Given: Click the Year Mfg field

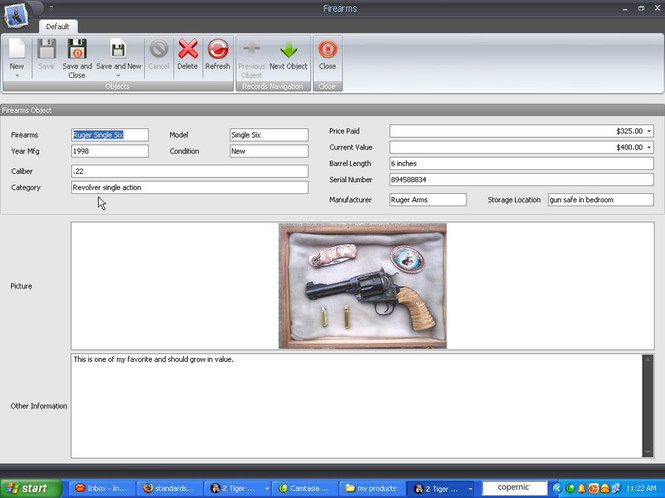Looking at the screenshot, I should pos(110,151).
